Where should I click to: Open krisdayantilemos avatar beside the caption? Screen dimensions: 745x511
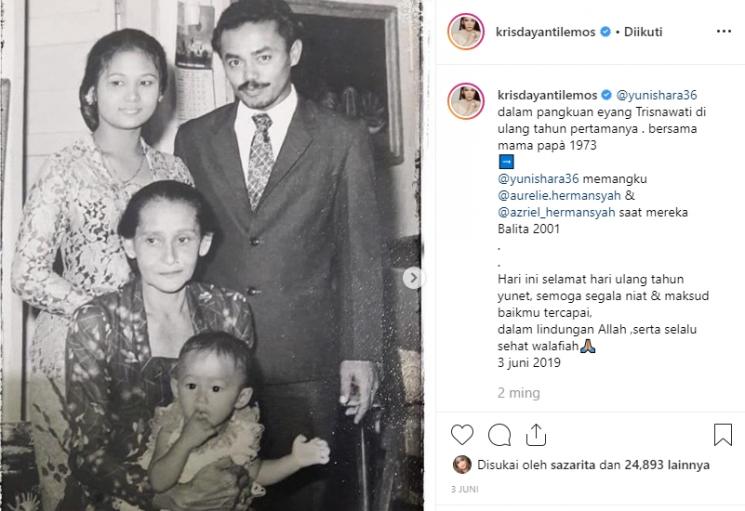tap(466, 101)
